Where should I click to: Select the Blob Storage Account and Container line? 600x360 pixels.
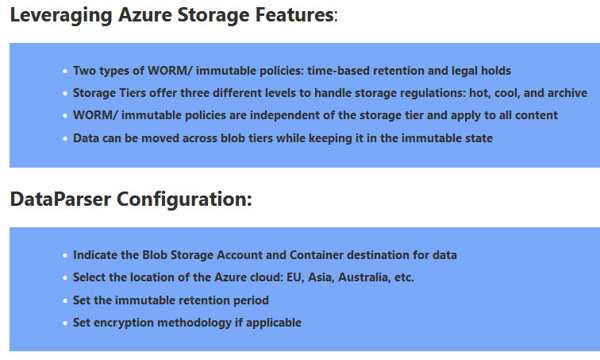(265, 255)
